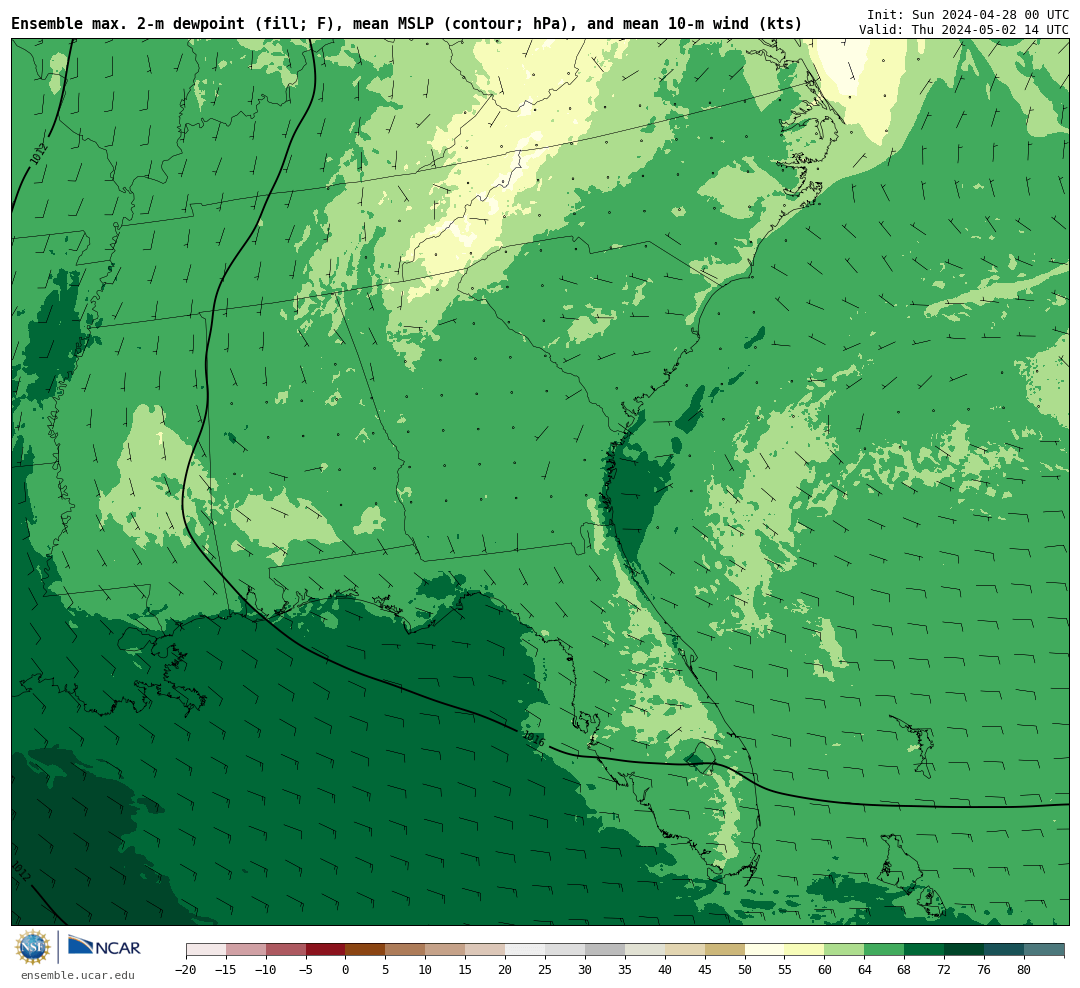Screen dimensions: 1080x988
Task: Click the colorbar tick label 80
Action: pyautogui.click(x=1024, y=969)
